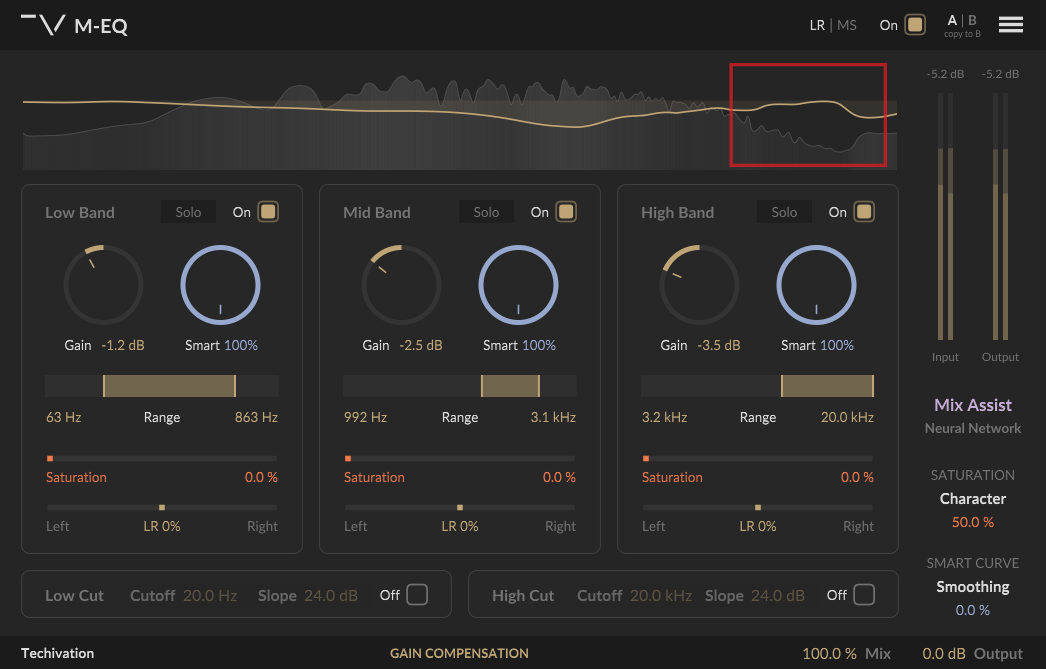1046x669 pixels.
Task: Click the Mix Assist button
Action: [x=972, y=405]
